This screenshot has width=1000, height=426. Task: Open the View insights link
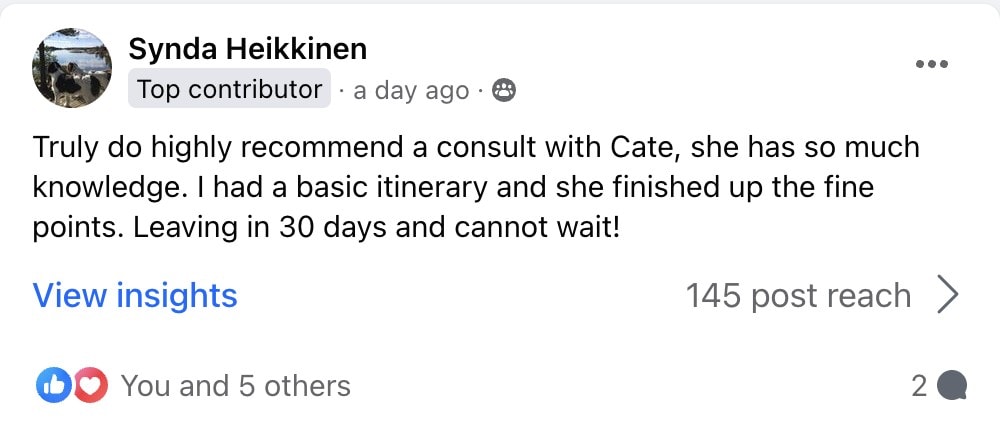[x=135, y=295]
